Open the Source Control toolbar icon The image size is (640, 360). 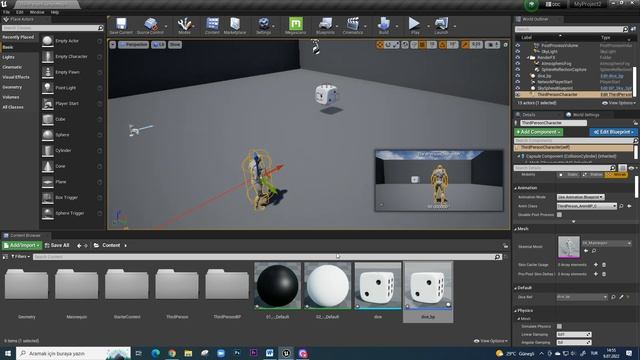[150, 25]
